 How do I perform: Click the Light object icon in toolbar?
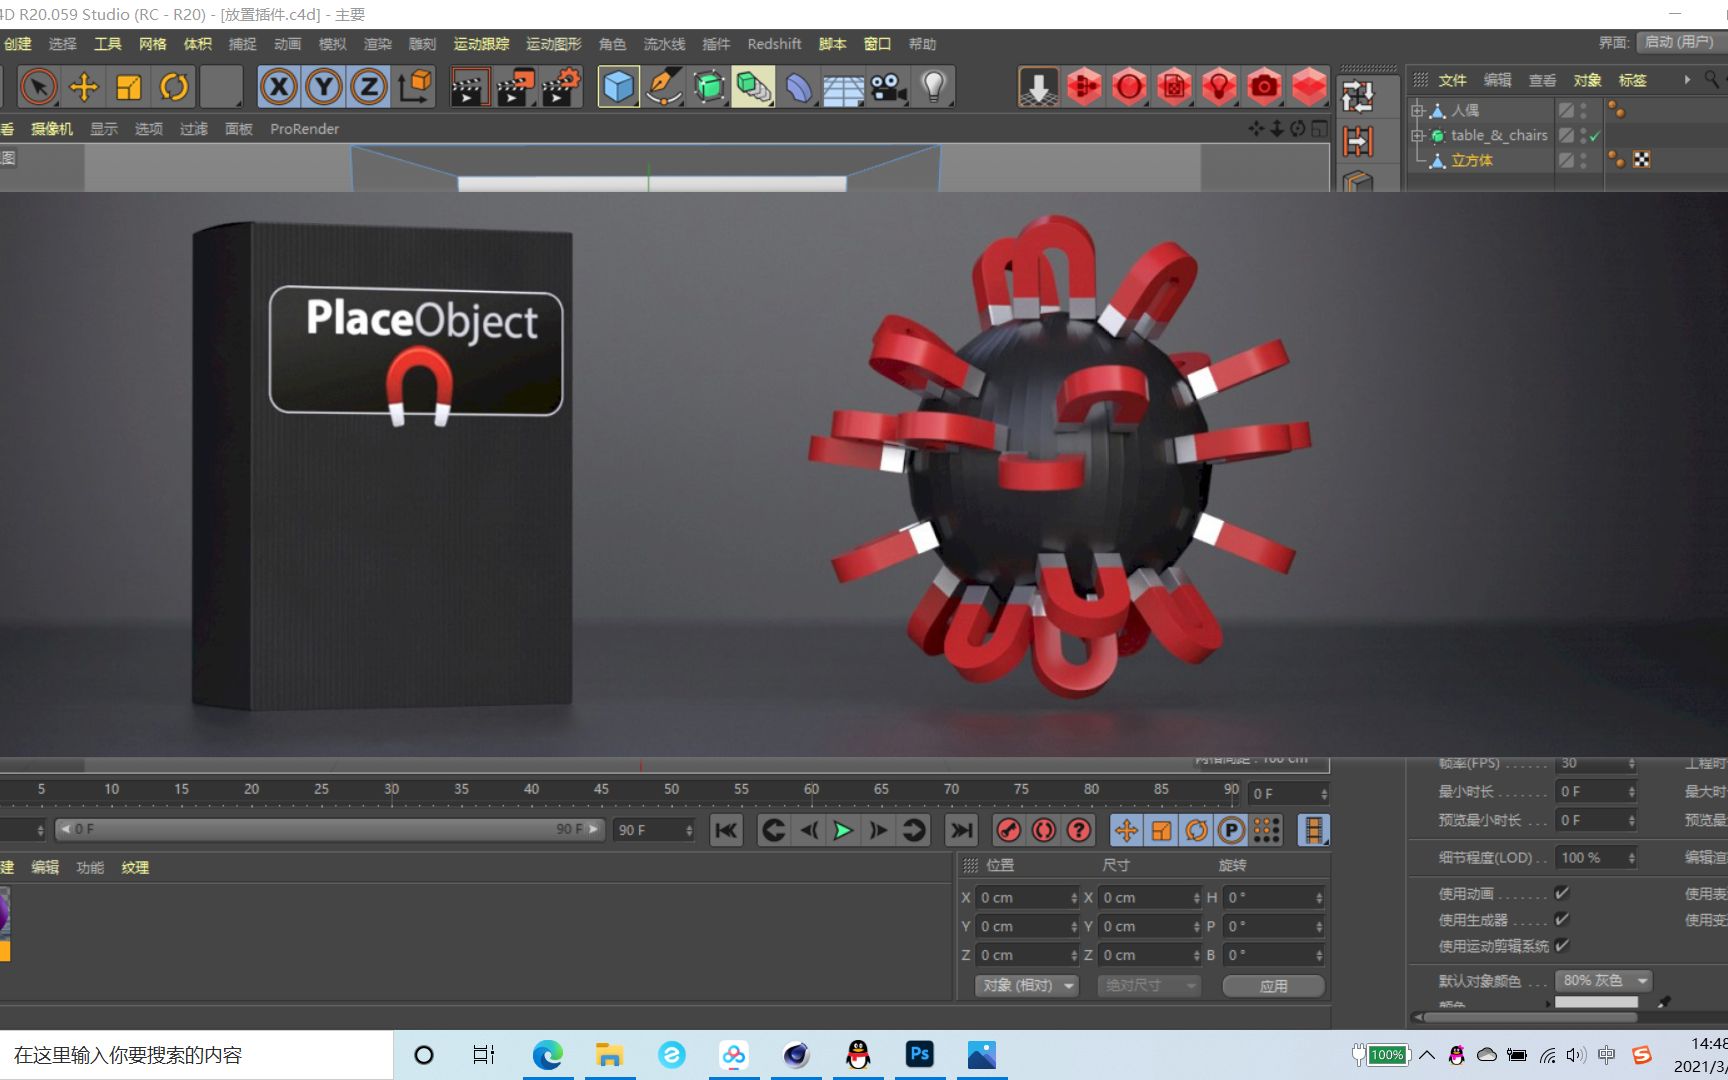(x=933, y=87)
